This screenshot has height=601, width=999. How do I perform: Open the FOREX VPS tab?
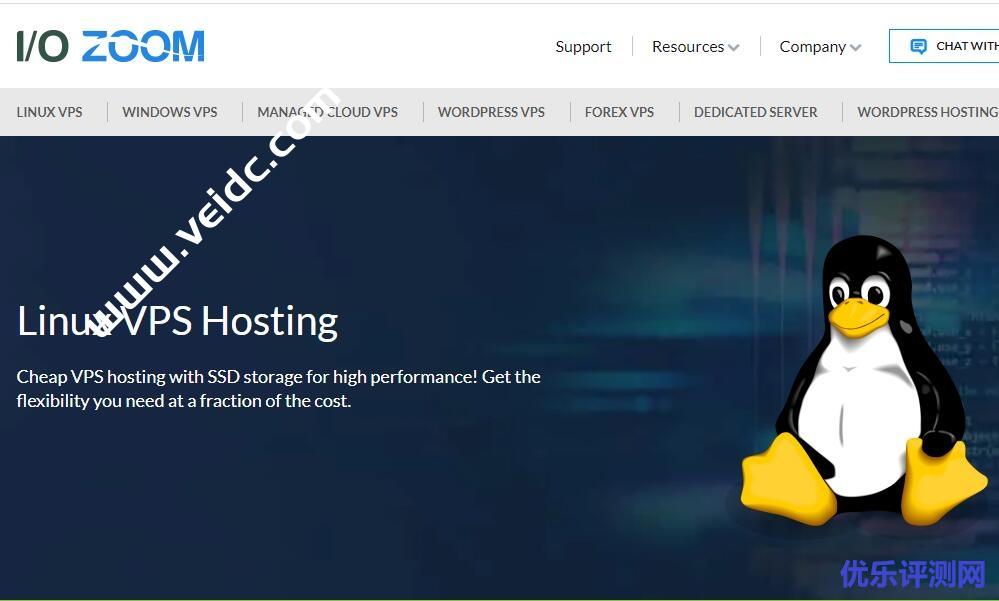click(x=619, y=112)
